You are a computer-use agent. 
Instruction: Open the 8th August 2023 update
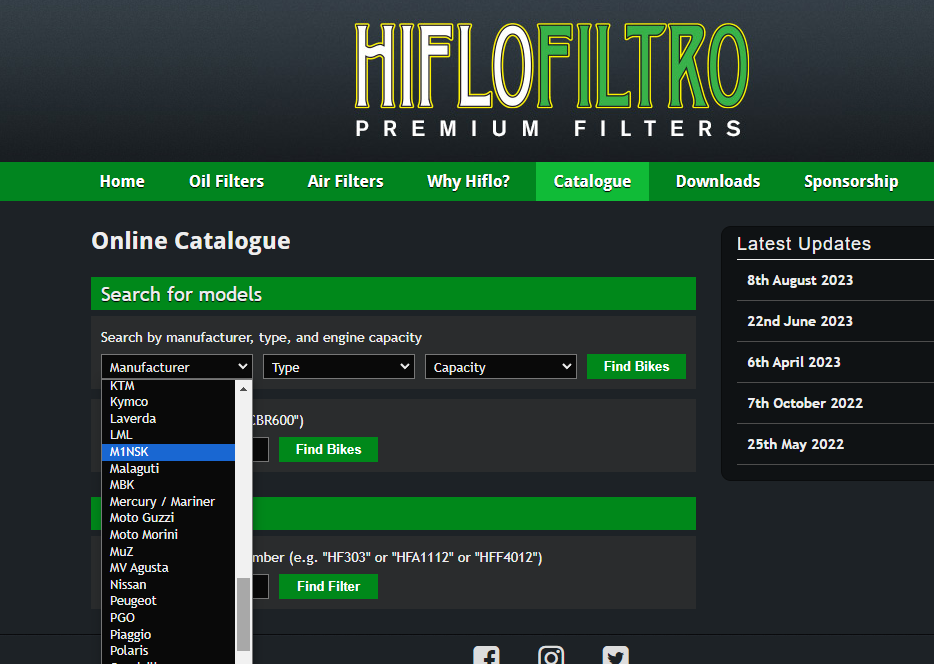[x=800, y=280]
